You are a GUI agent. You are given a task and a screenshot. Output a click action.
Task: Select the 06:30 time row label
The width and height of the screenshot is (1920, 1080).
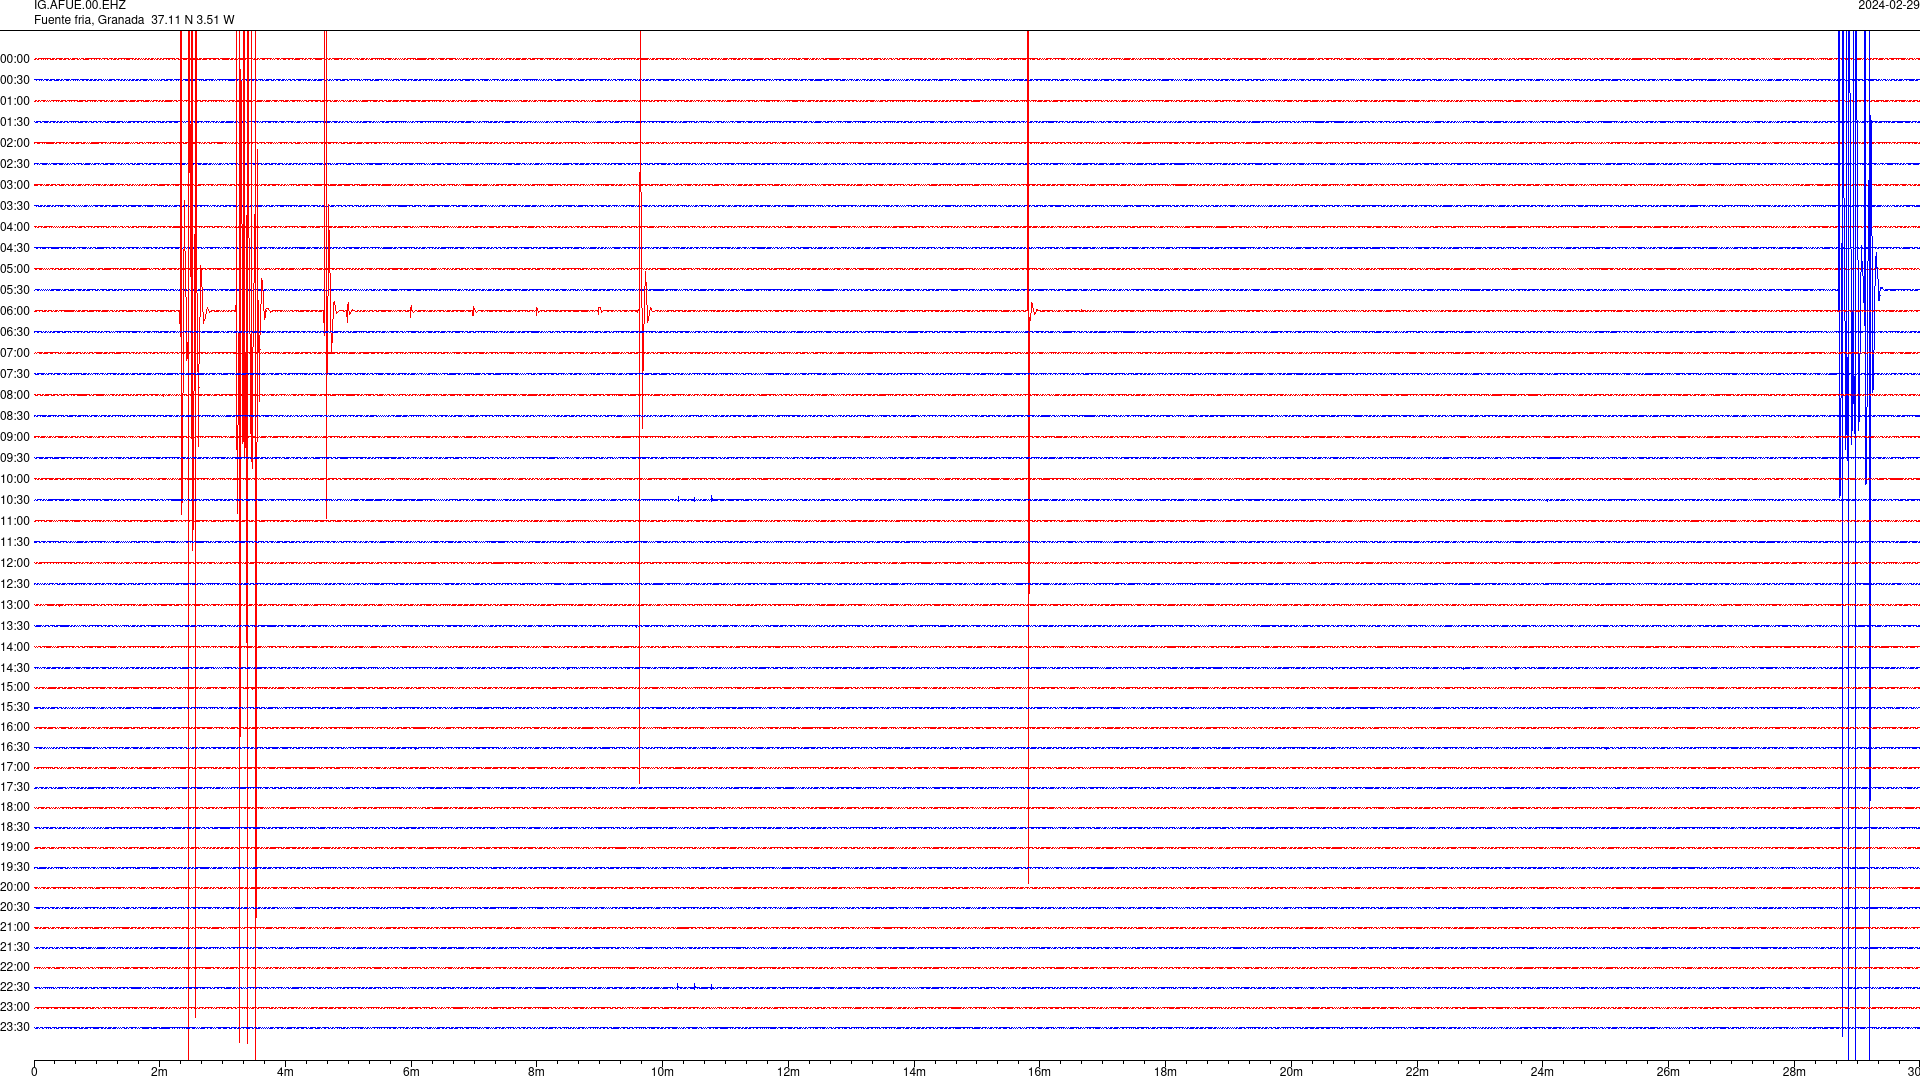[x=15, y=332]
